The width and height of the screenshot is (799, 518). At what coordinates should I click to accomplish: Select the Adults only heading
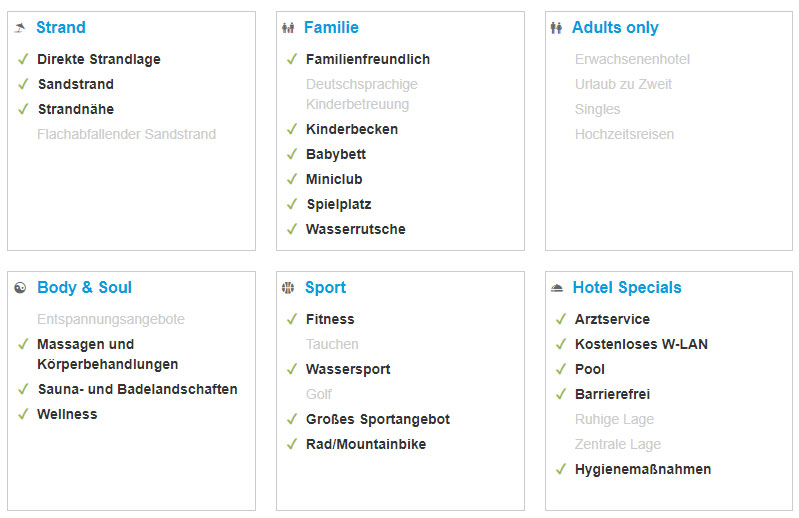(615, 28)
